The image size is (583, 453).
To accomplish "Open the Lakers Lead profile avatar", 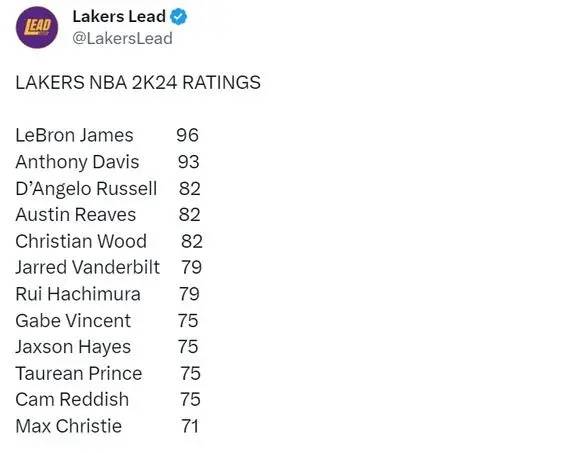I will tap(37, 28).
